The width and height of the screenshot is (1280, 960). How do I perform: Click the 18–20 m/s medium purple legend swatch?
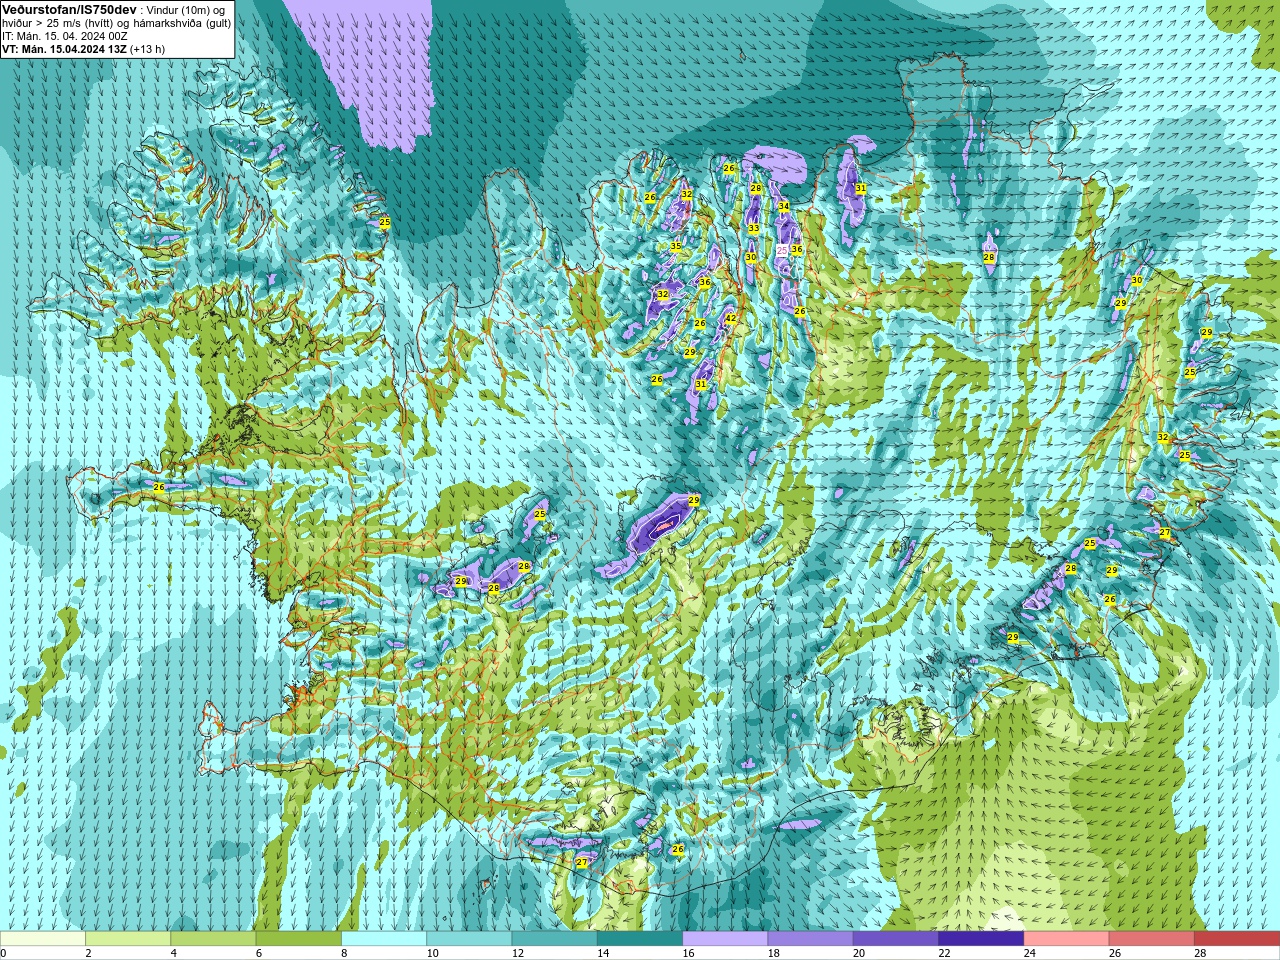(x=811, y=939)
